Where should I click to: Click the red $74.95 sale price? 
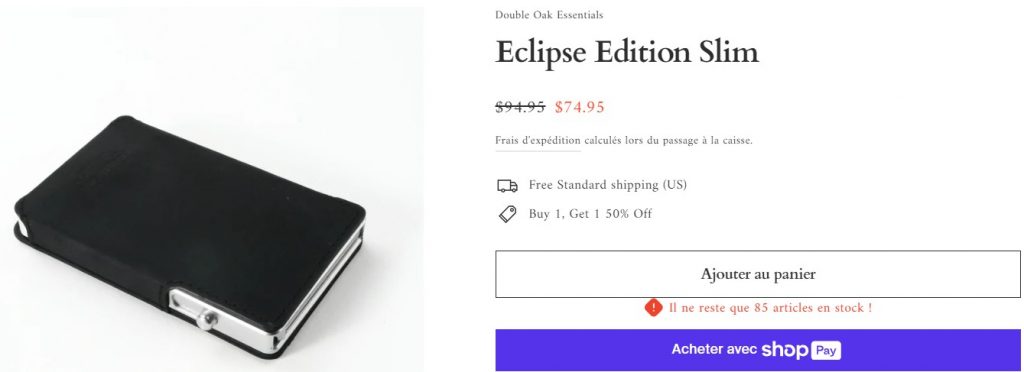tap(579, 107)
